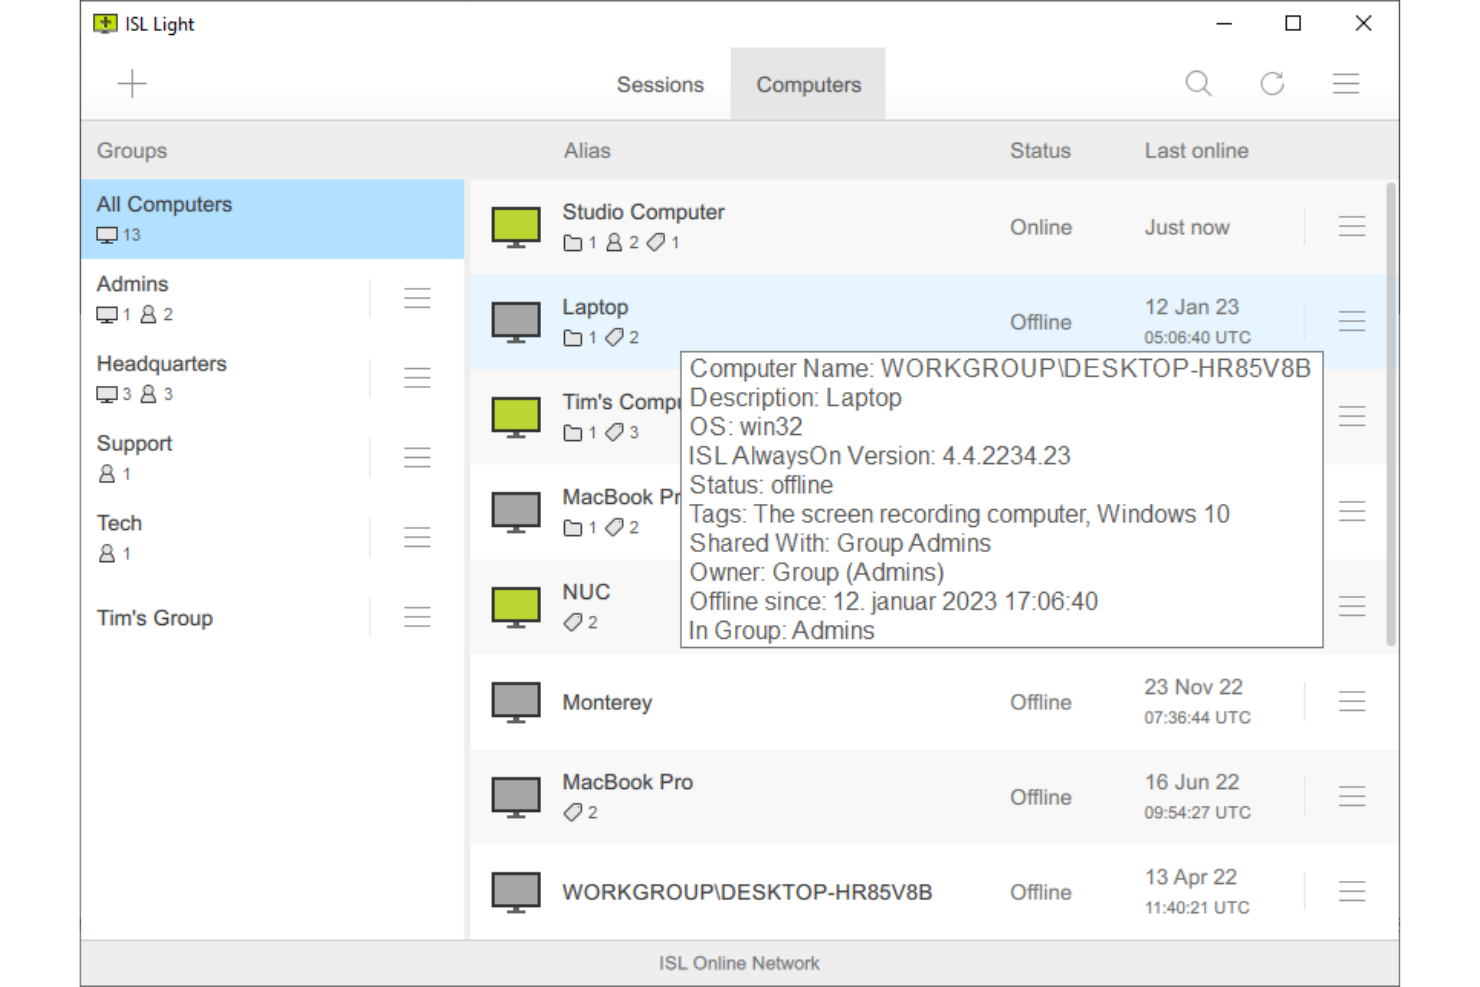Click the folder icon beneath Laptop
This screenshot has height=987, width=1480.
coord(573,338)
